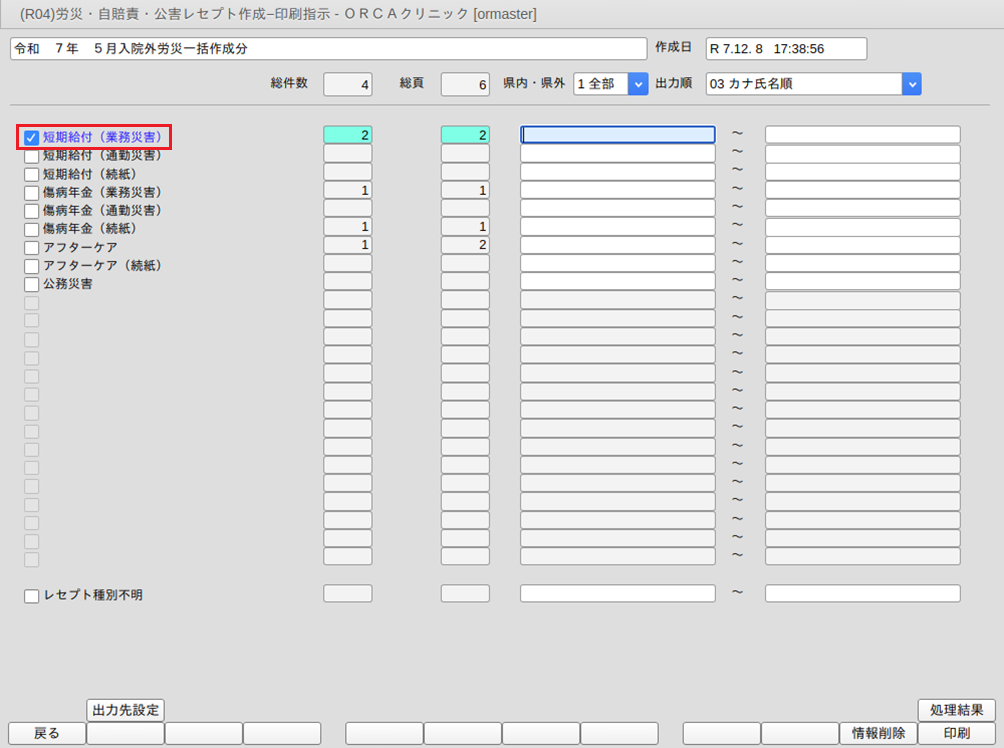Tick the アフターケア checkbox

(x=32, y=247)
